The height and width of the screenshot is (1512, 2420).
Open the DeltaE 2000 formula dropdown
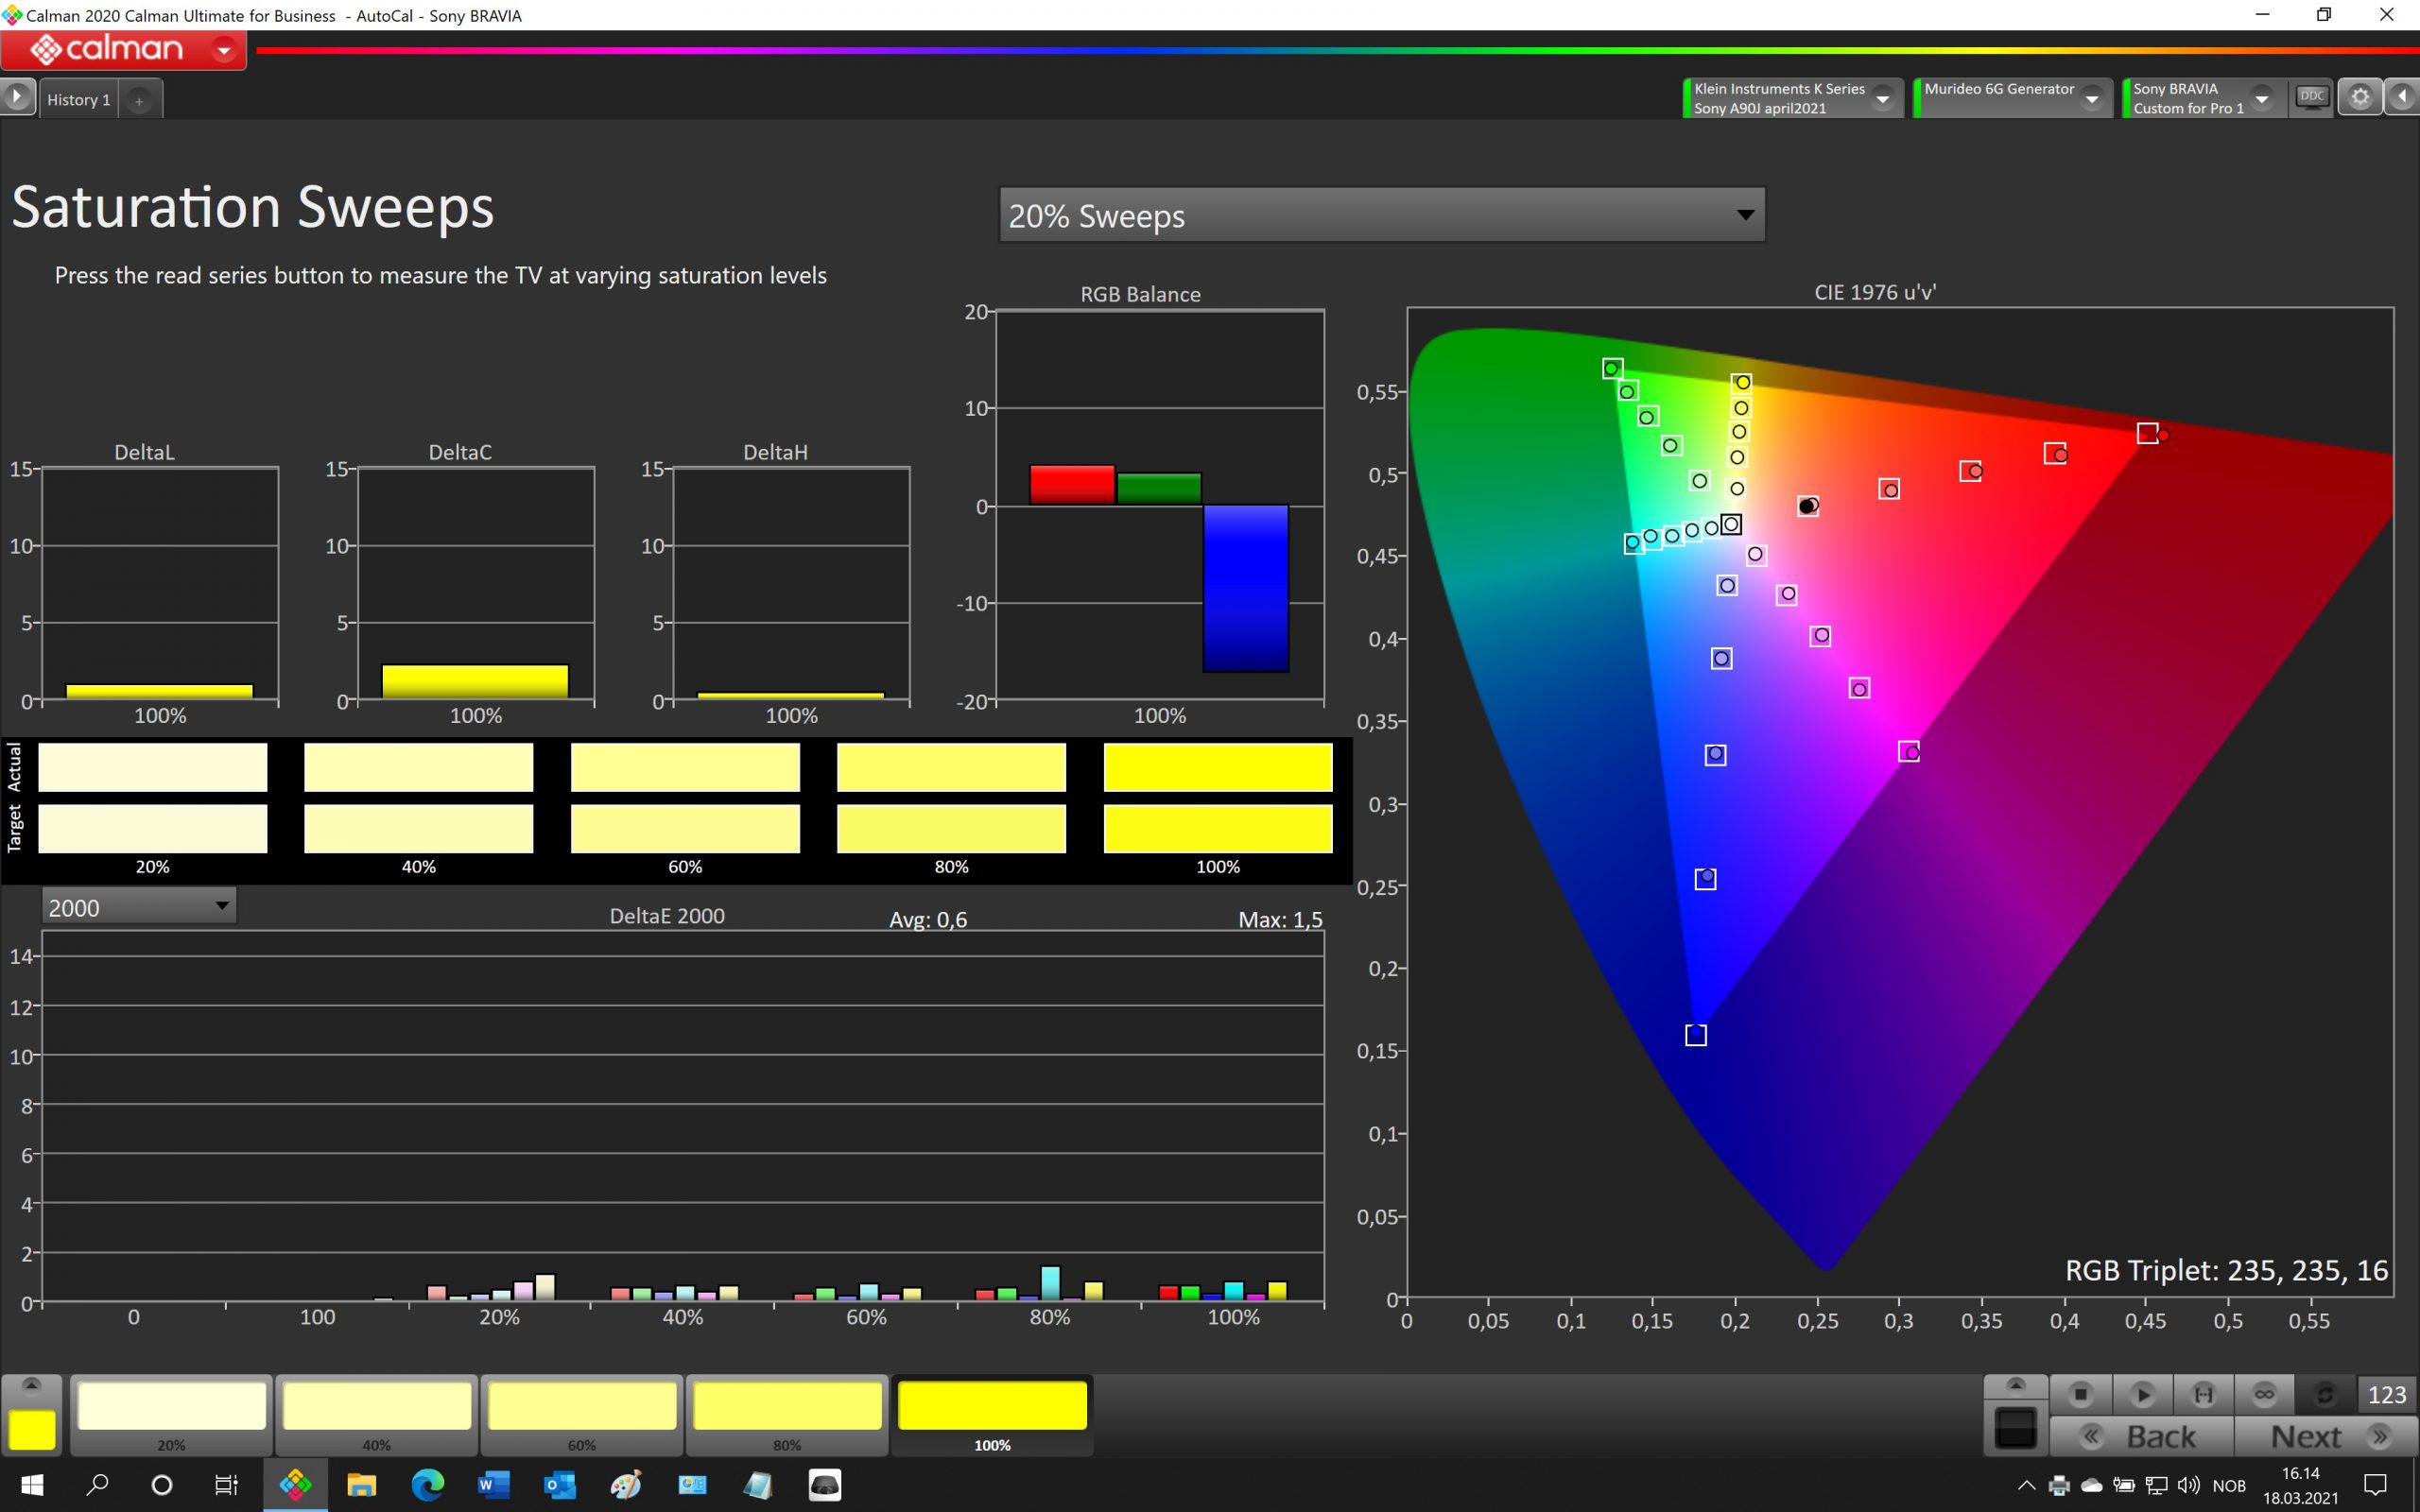[139, 907]
